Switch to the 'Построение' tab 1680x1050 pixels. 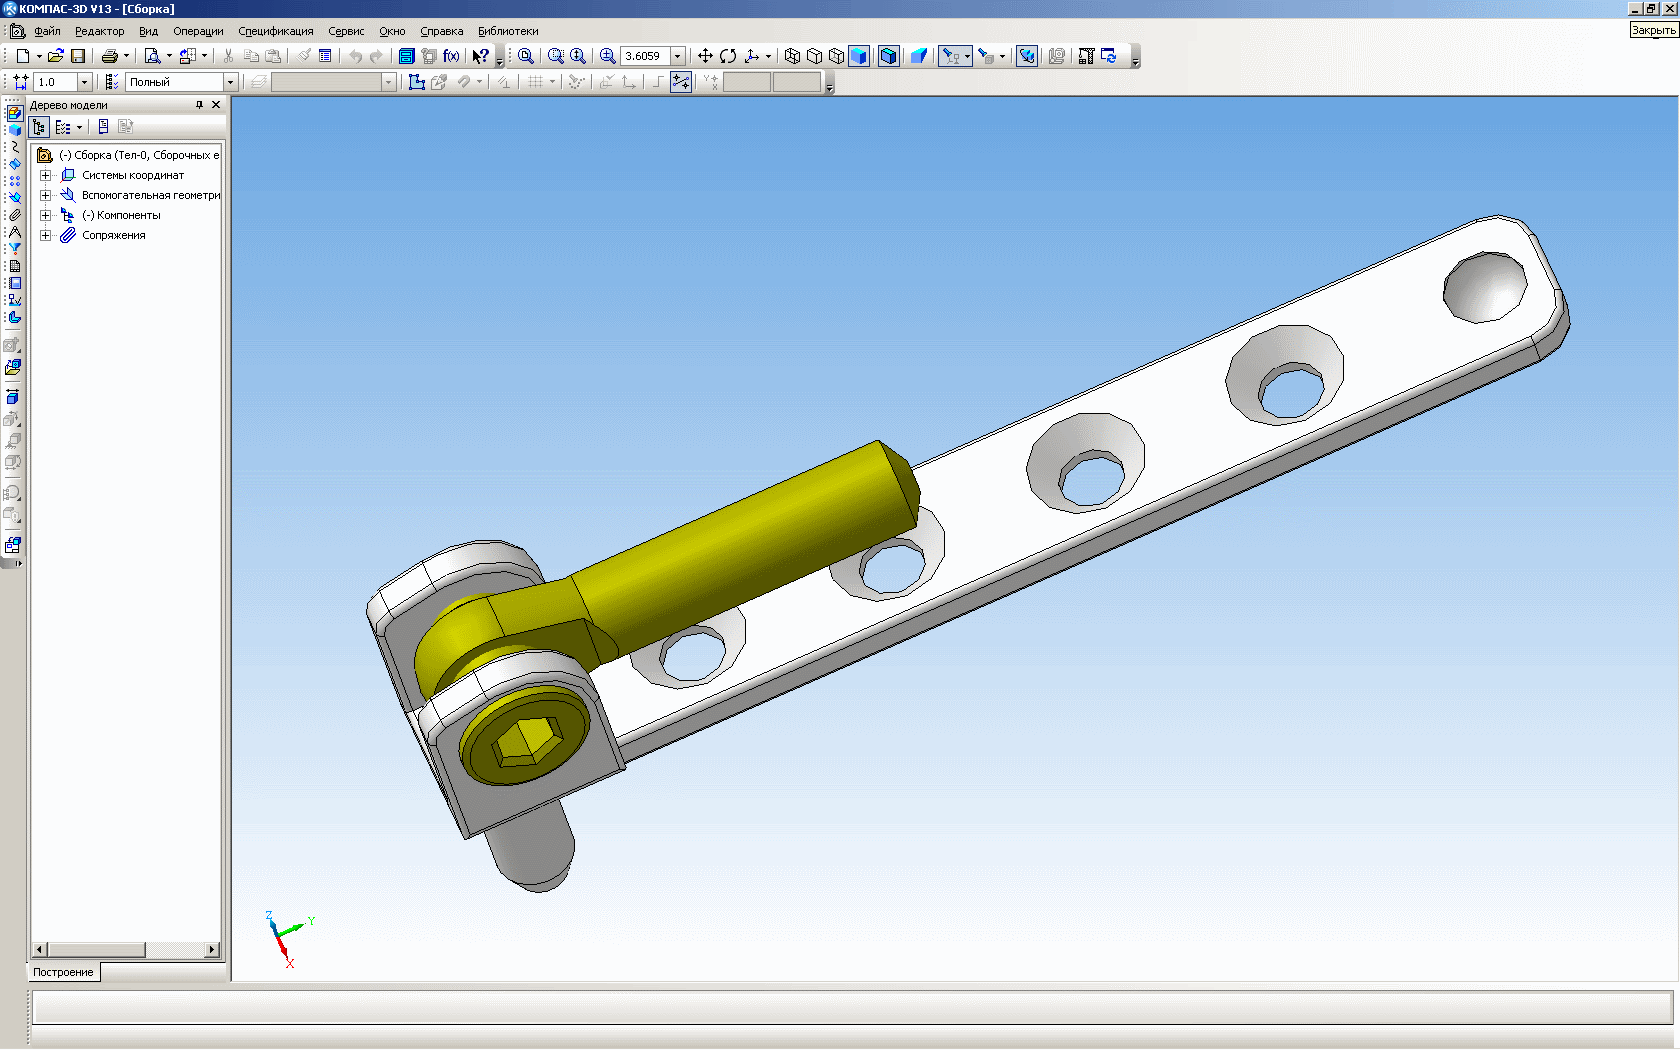(63, 972)
